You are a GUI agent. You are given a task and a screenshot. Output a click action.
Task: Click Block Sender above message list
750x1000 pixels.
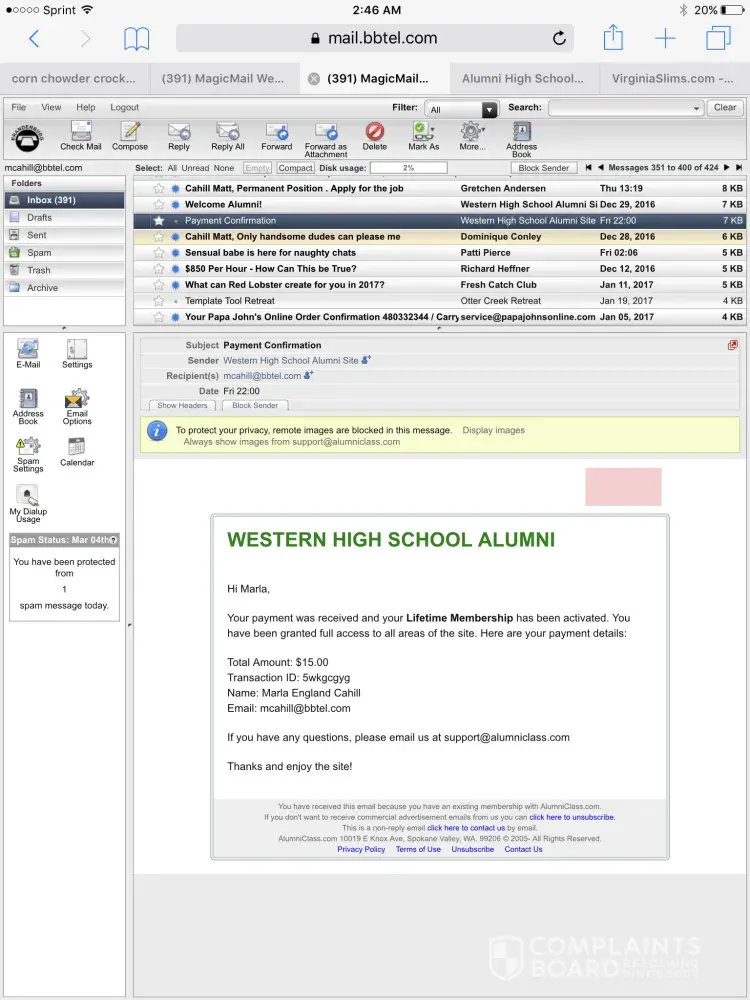[x=543, y=168]
